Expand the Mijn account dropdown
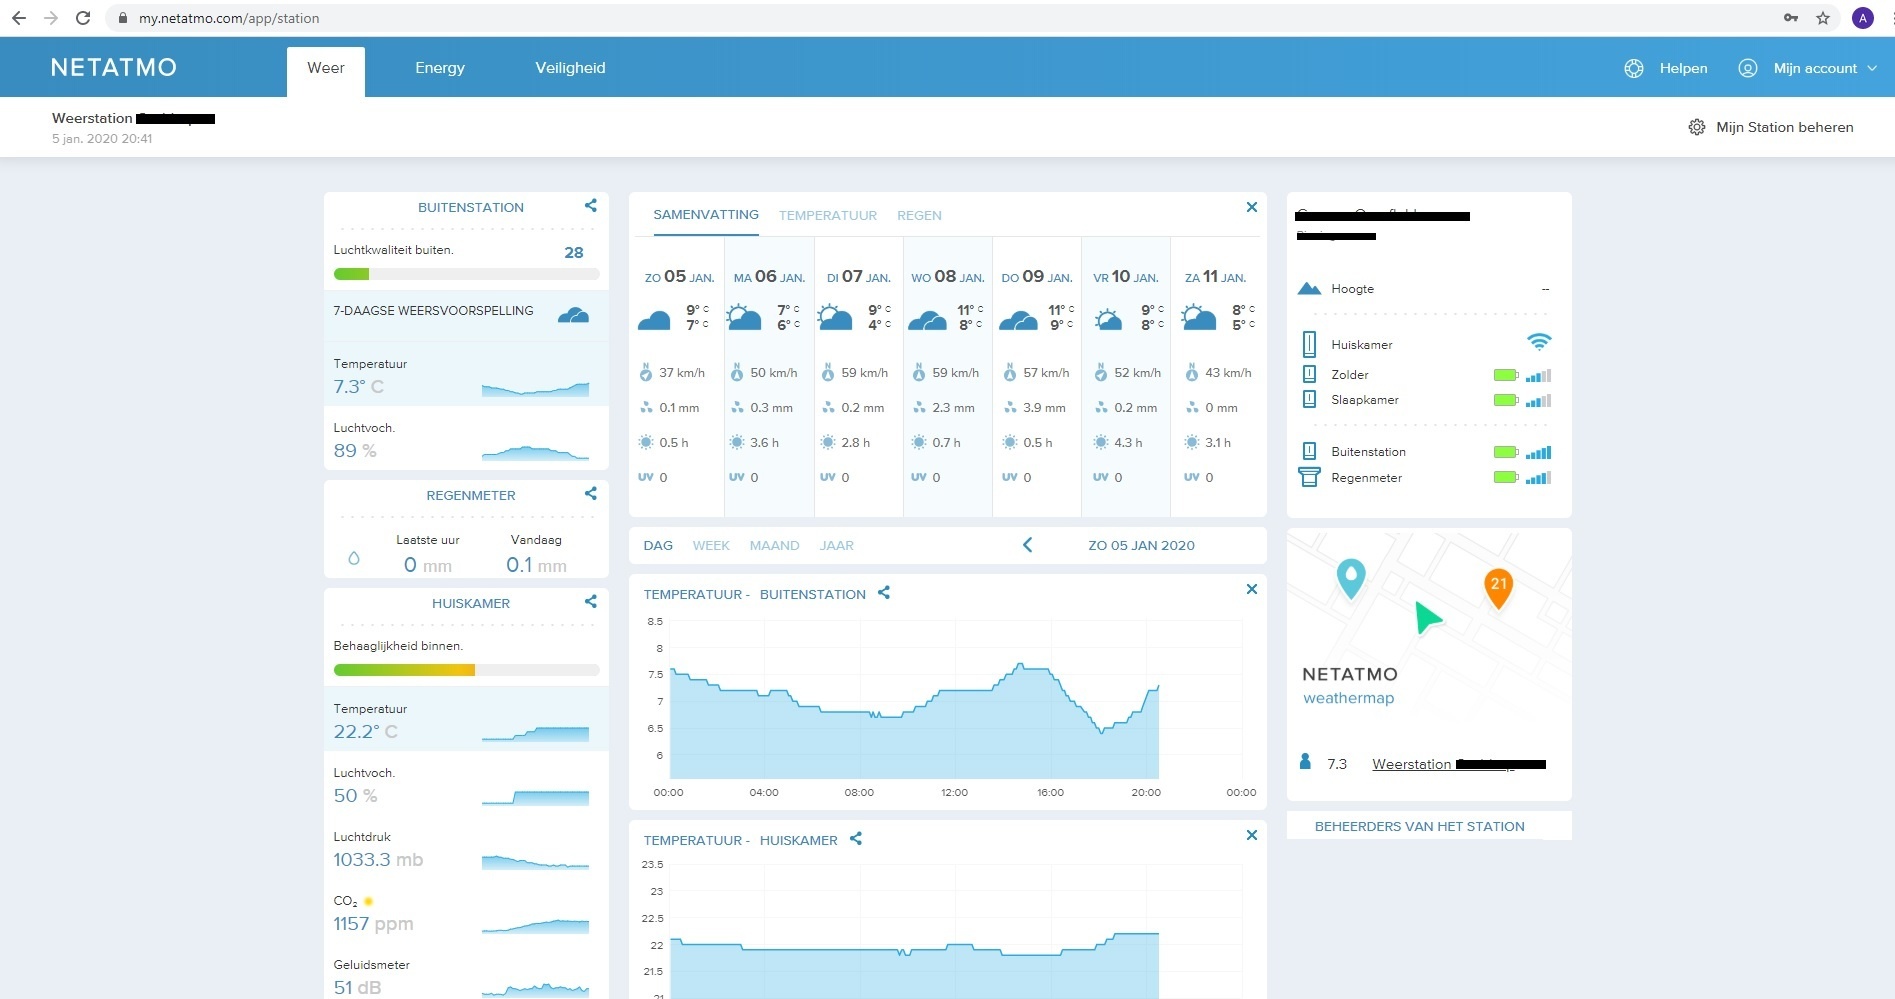The height and width of the screenshot is (999, 1895). pos(1872,68)
